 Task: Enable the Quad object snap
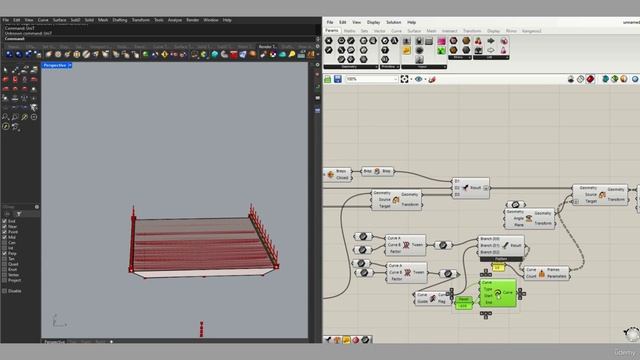click(4, 264)
